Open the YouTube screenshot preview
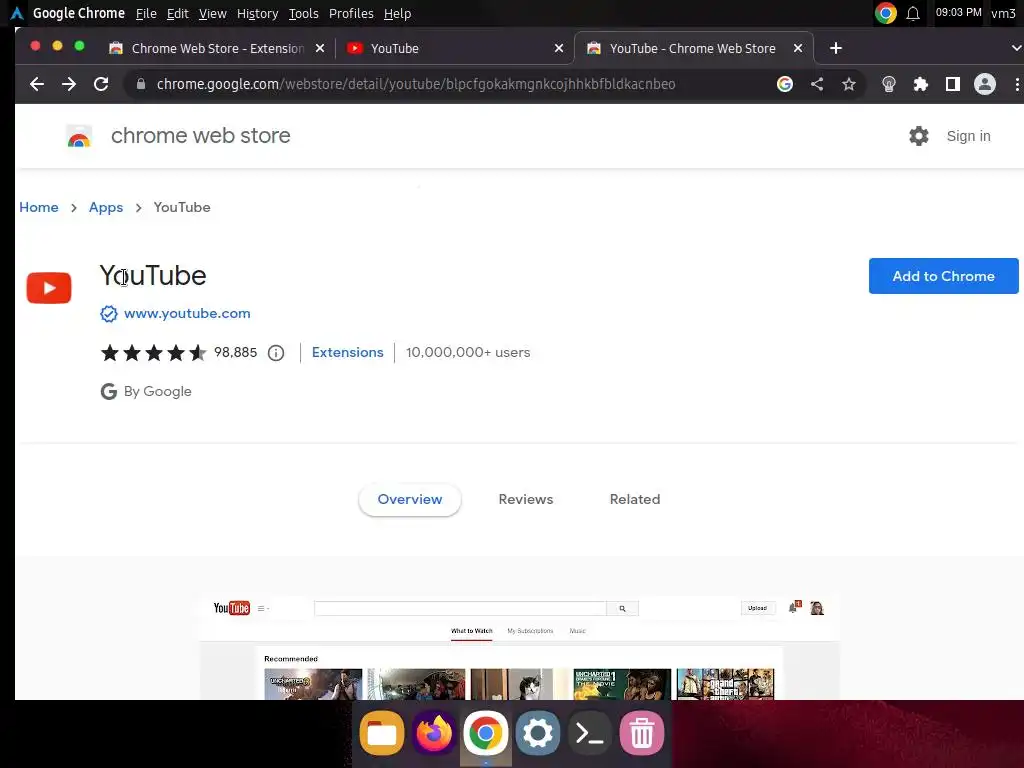Image resolution: width=1024 pixels, height=768 pixels. click(x=519, y=647)
